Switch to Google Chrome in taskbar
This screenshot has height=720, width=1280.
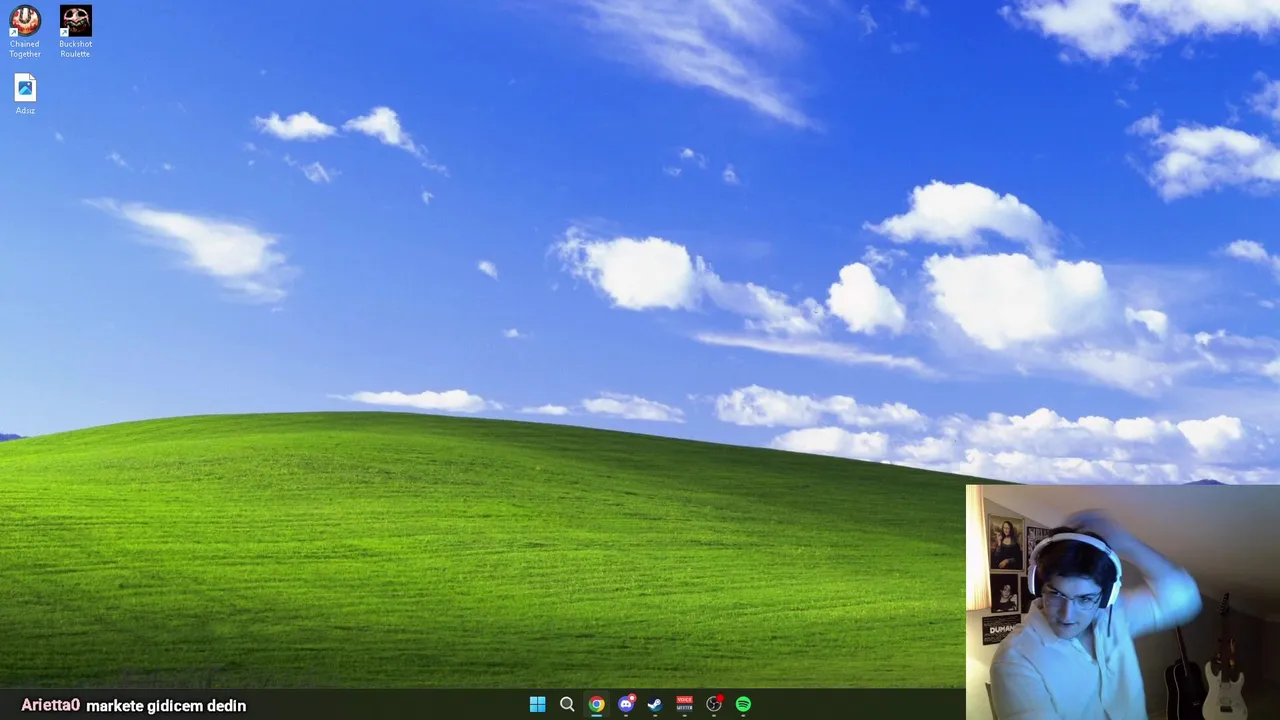(x=596, y=705)
